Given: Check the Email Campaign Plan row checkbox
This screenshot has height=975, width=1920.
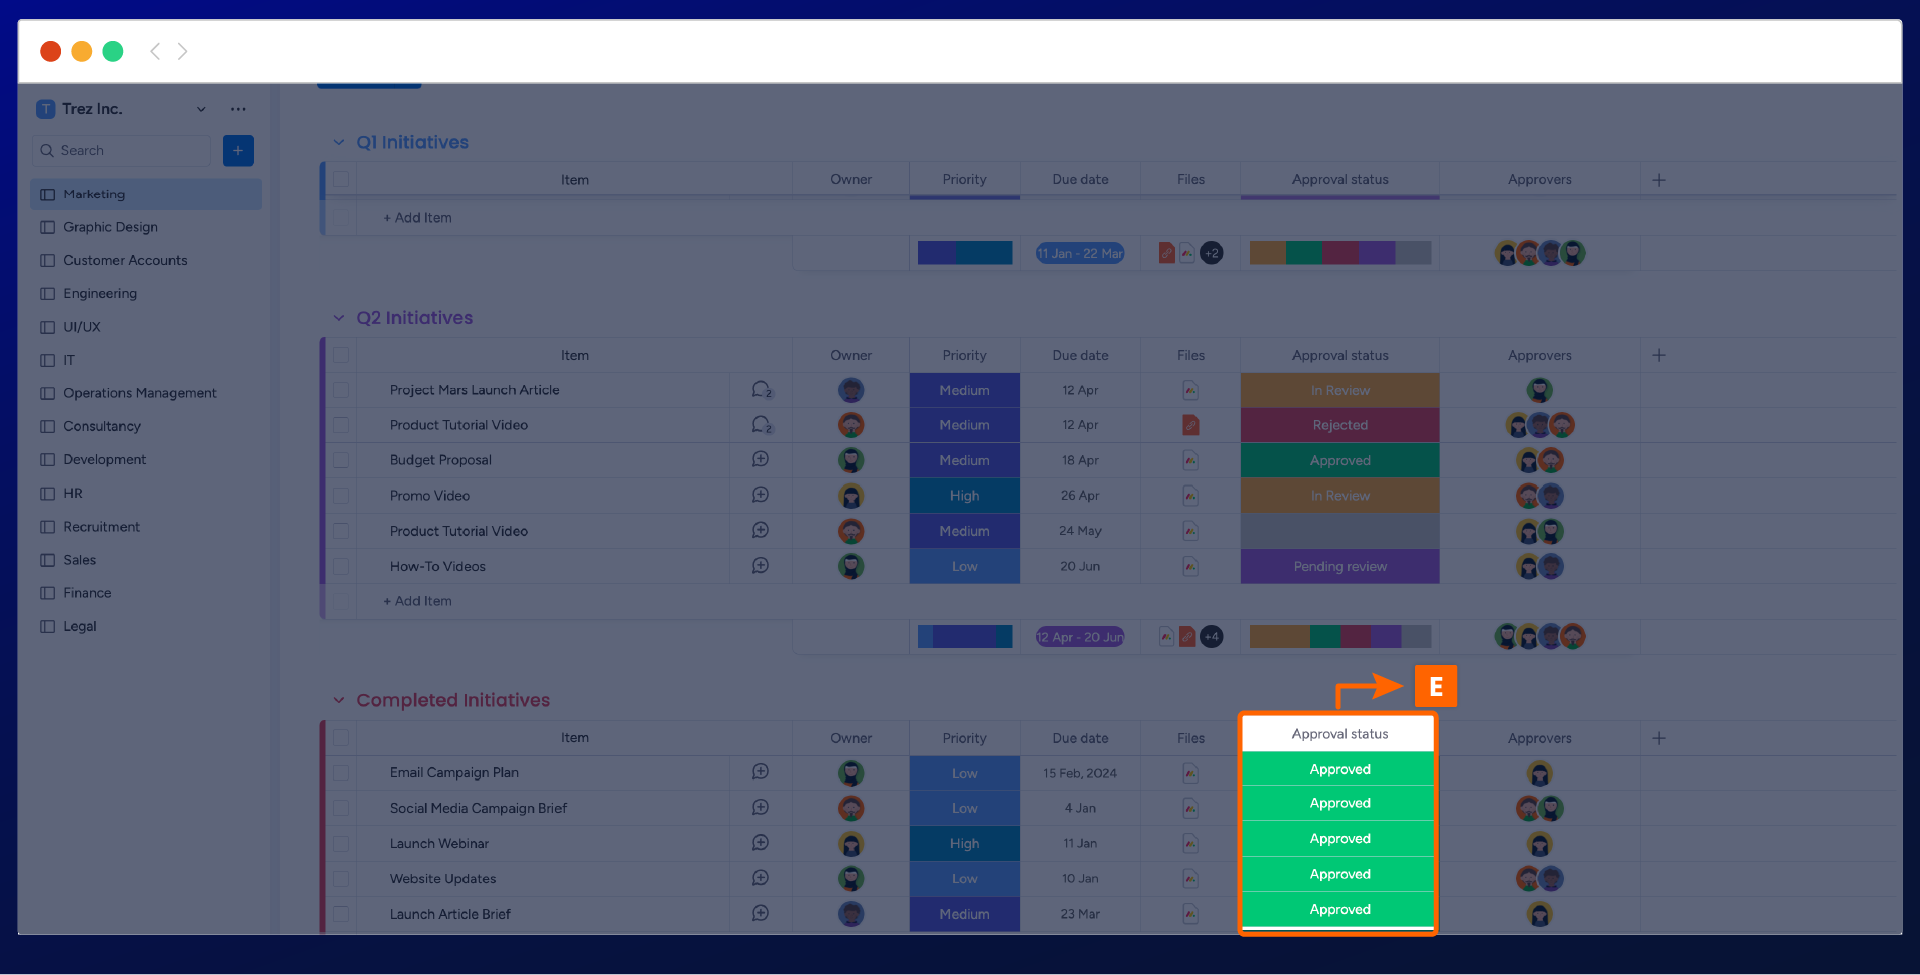Looking at the screenshot, I should pyautogui.click(x=341, y=773).
